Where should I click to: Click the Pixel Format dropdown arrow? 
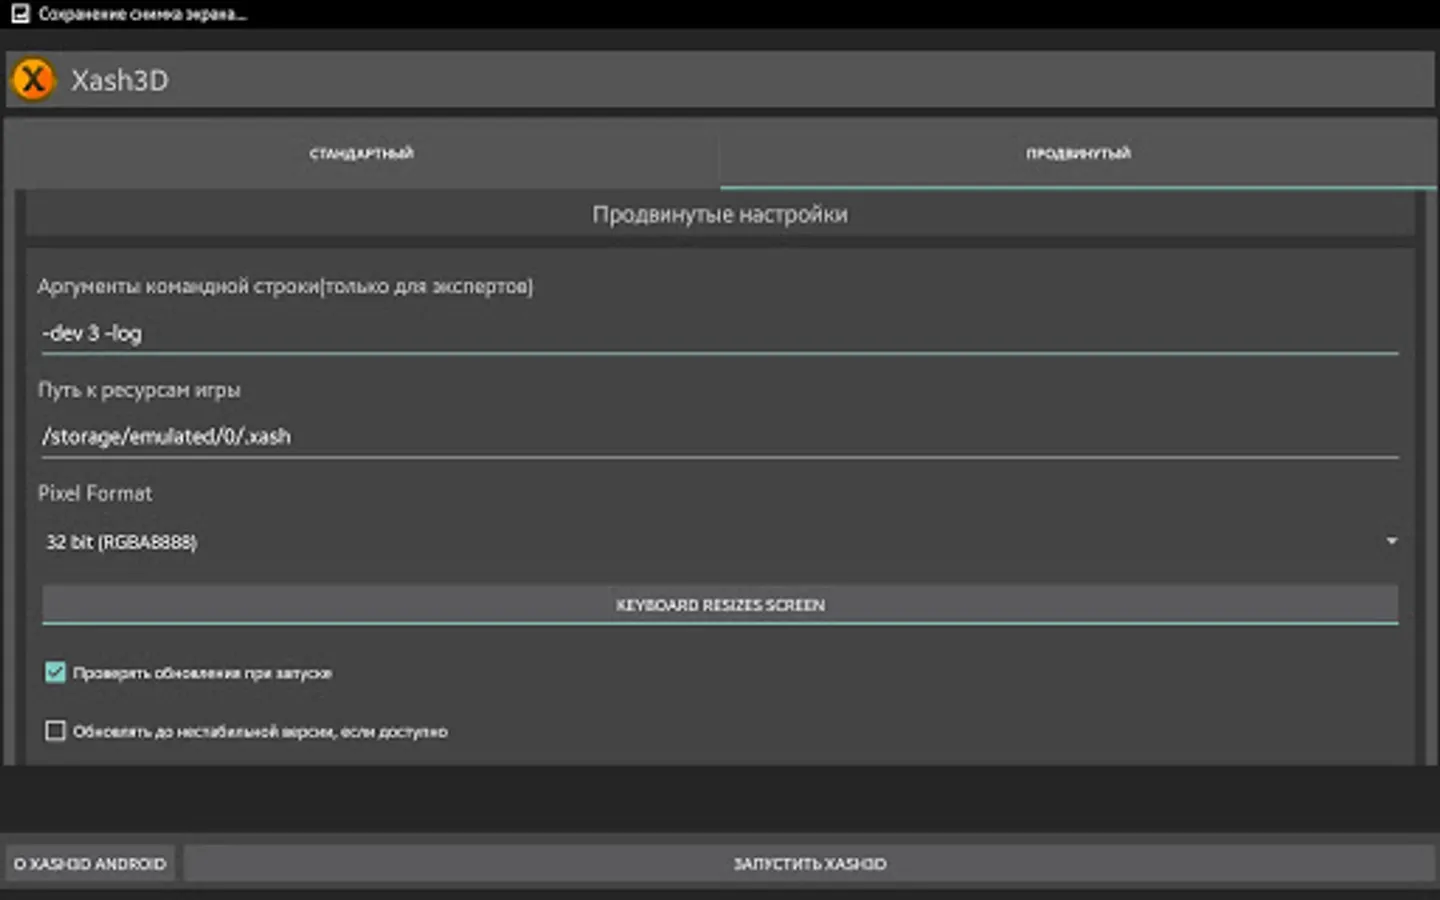click(1391, 541)
